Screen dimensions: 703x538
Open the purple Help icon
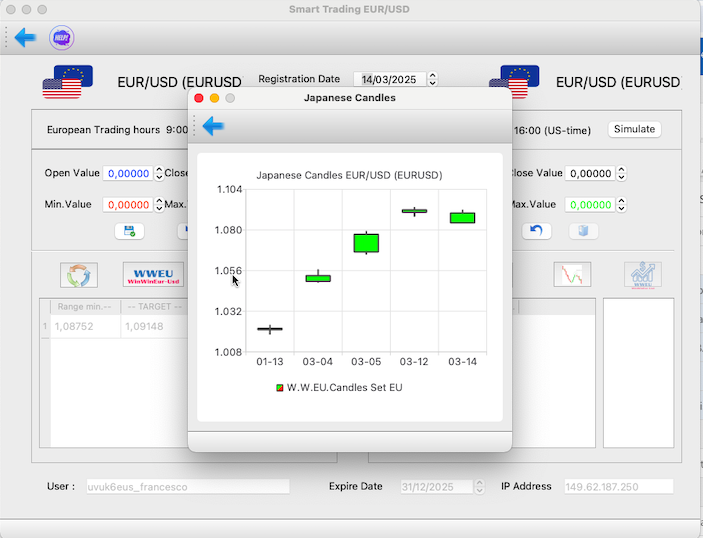pos(61,38)
